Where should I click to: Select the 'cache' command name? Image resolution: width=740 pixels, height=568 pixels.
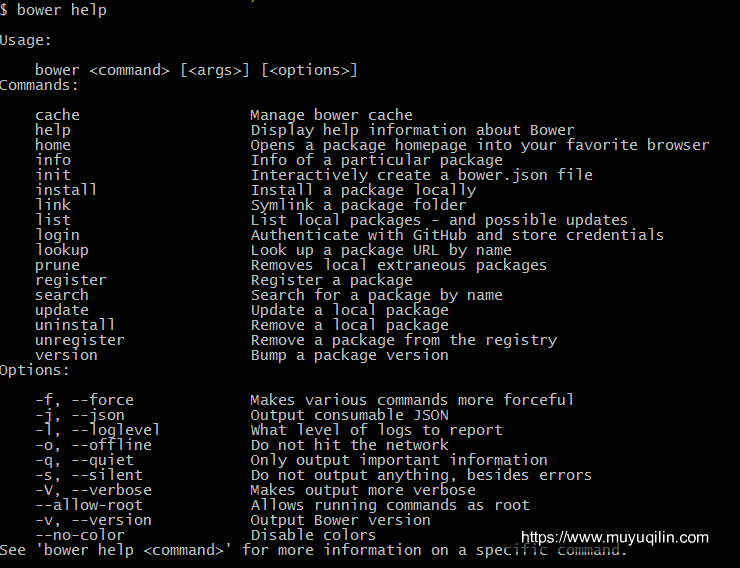coord(58,115)
